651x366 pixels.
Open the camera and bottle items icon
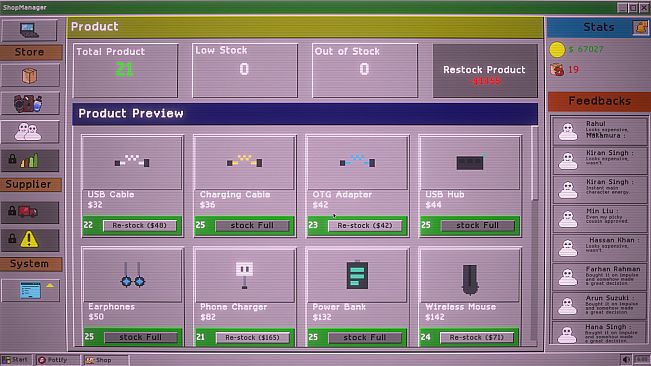pos(29,103)
